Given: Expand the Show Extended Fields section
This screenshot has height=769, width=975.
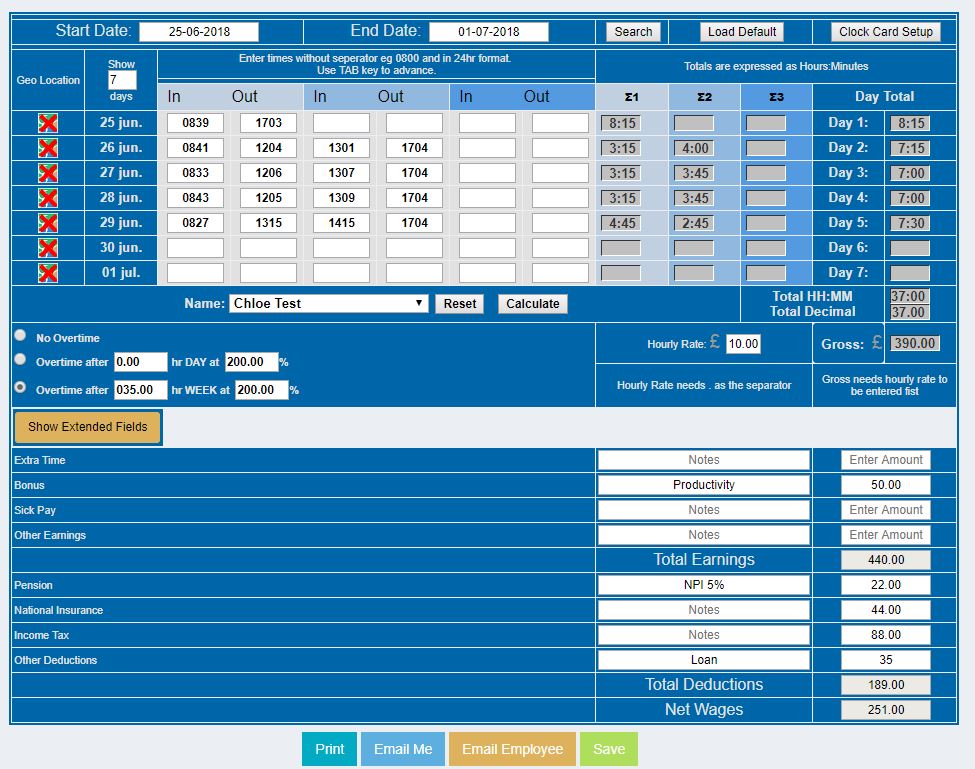Looking at the screenshot, I should click(x=87, y=427).
